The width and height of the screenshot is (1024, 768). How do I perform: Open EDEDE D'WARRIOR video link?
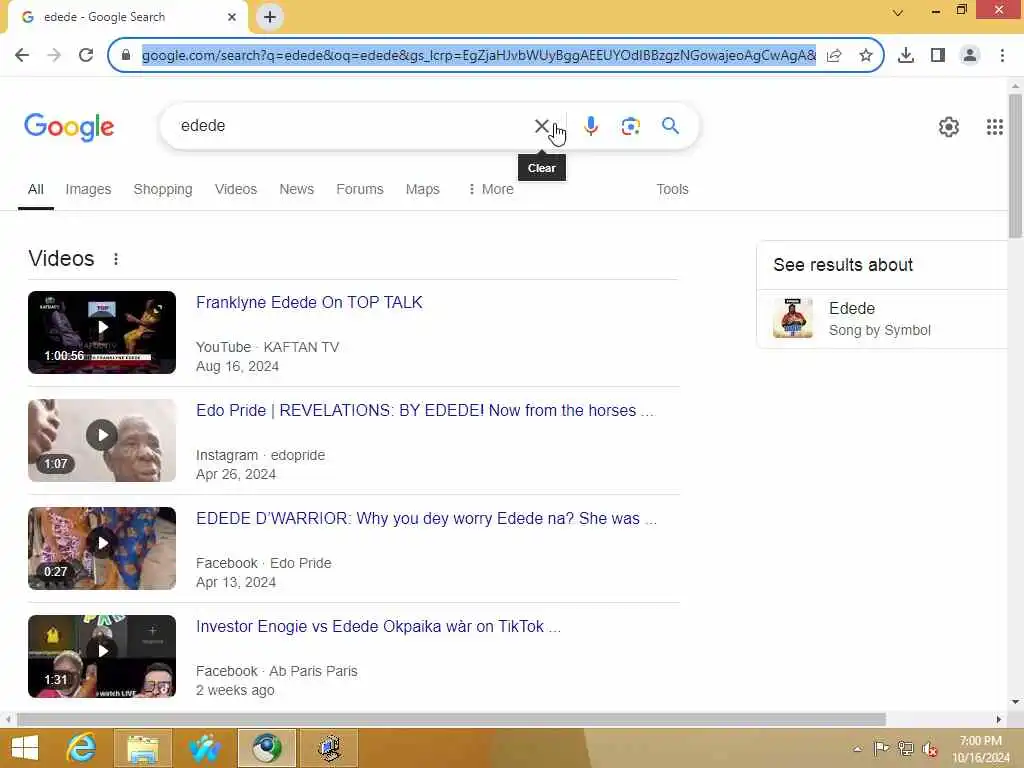pos(426,519)
